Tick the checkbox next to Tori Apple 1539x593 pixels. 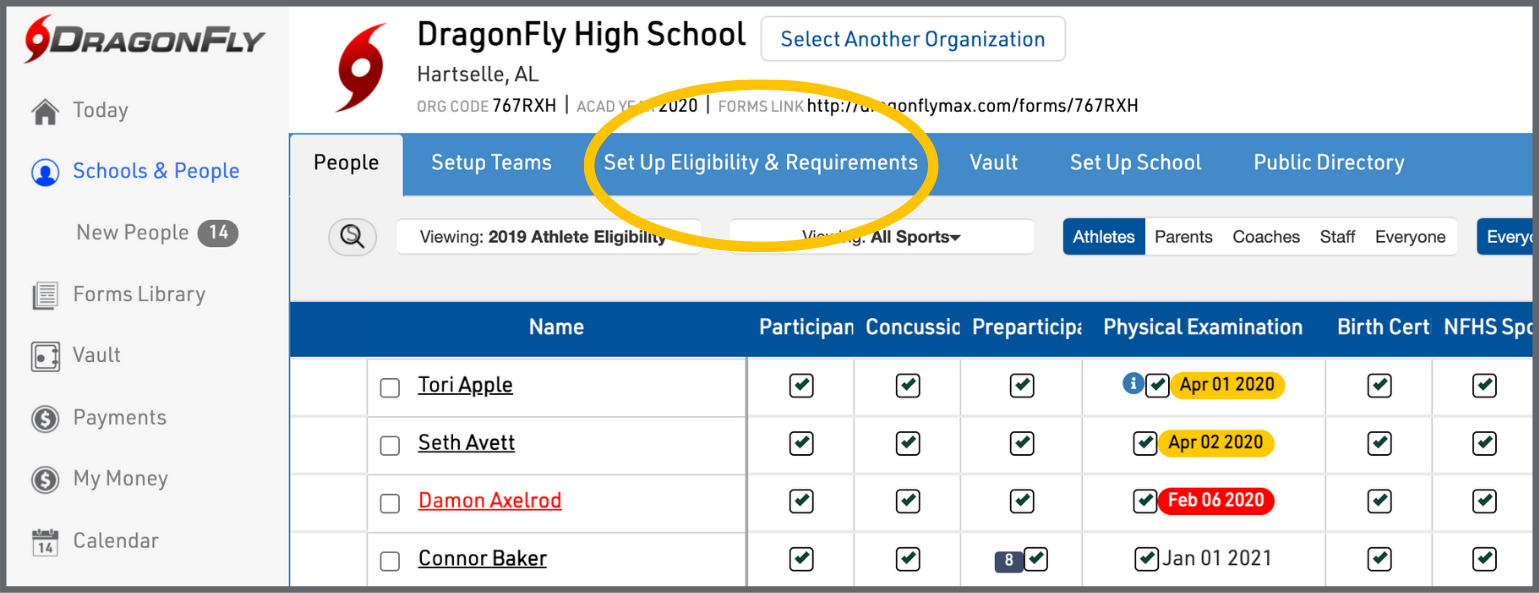click(390, 387)
